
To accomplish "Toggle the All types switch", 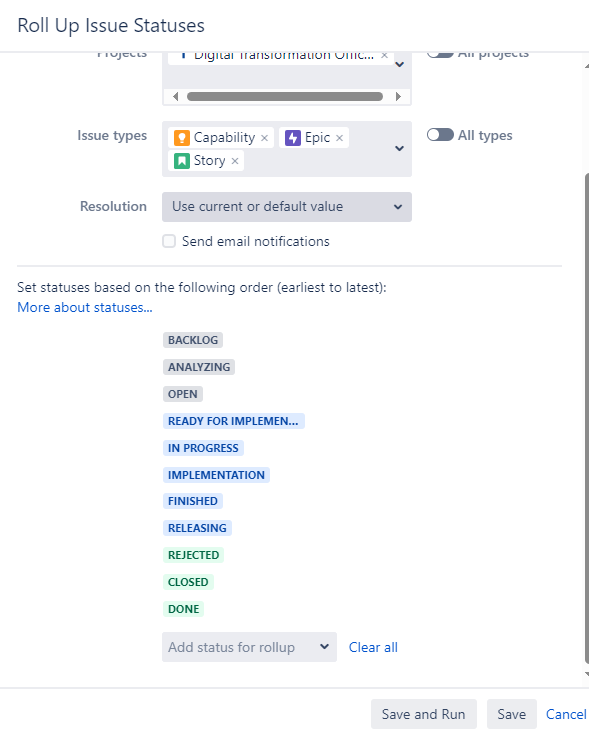I will click(440, 135).
